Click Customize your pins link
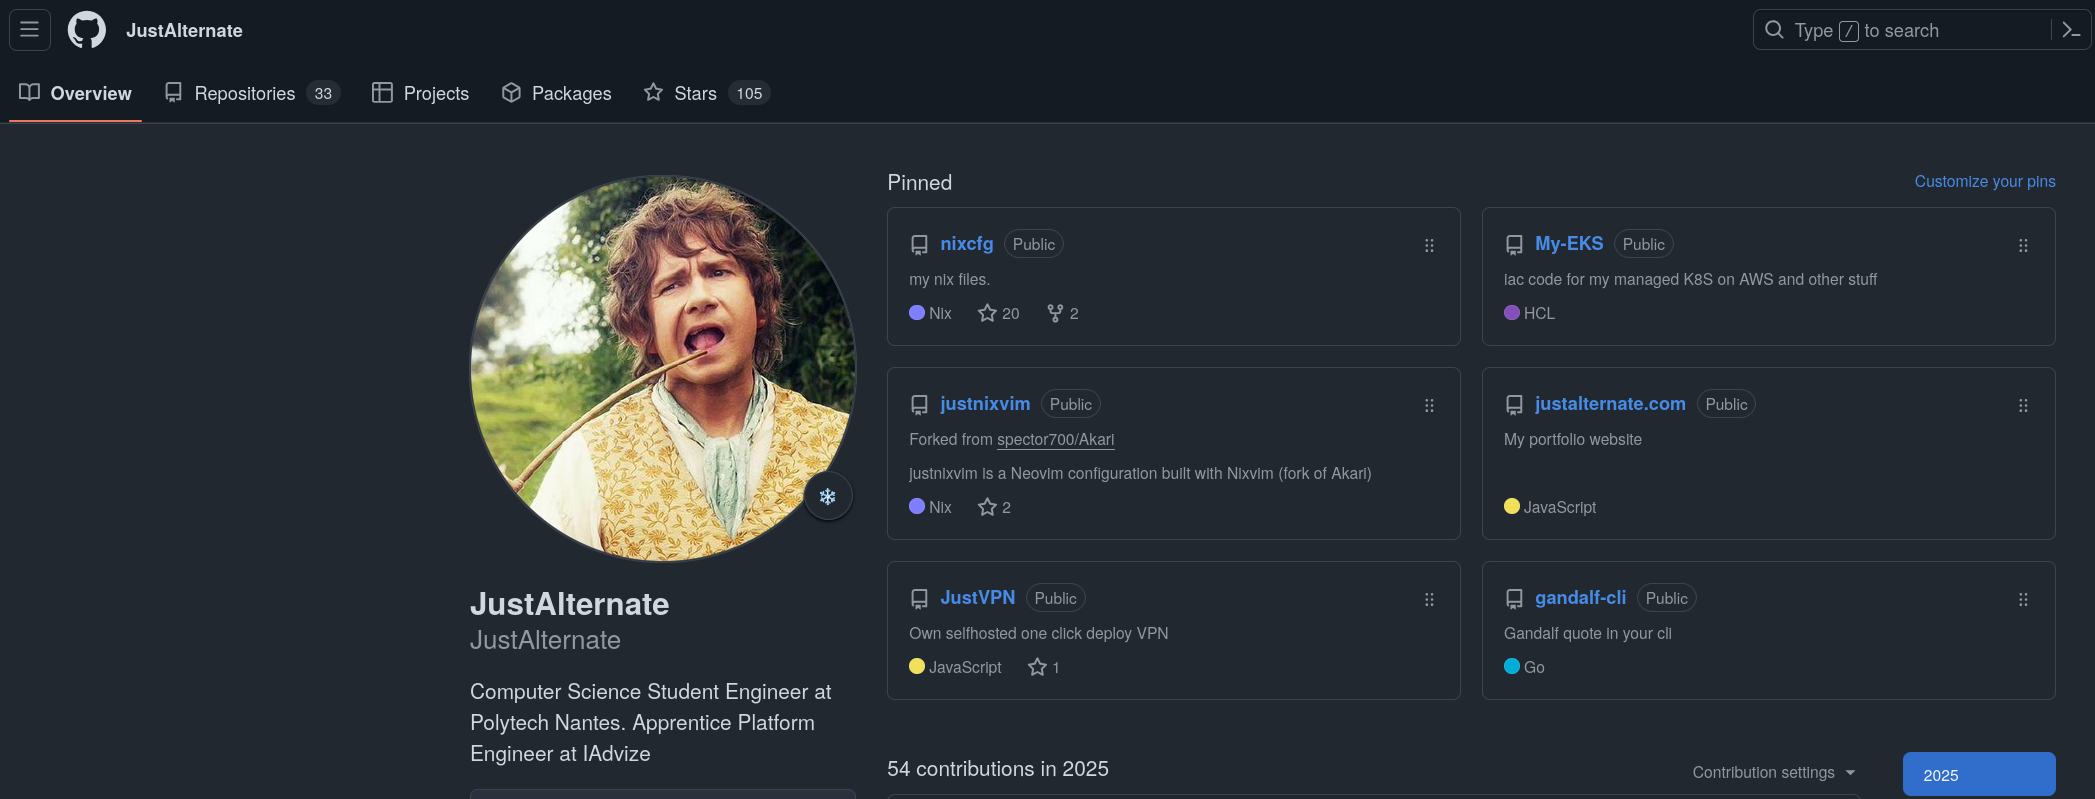Image resolution: width=2095 pixels, height=799 pixels. pyautogui.click(x=1984, y=181)
